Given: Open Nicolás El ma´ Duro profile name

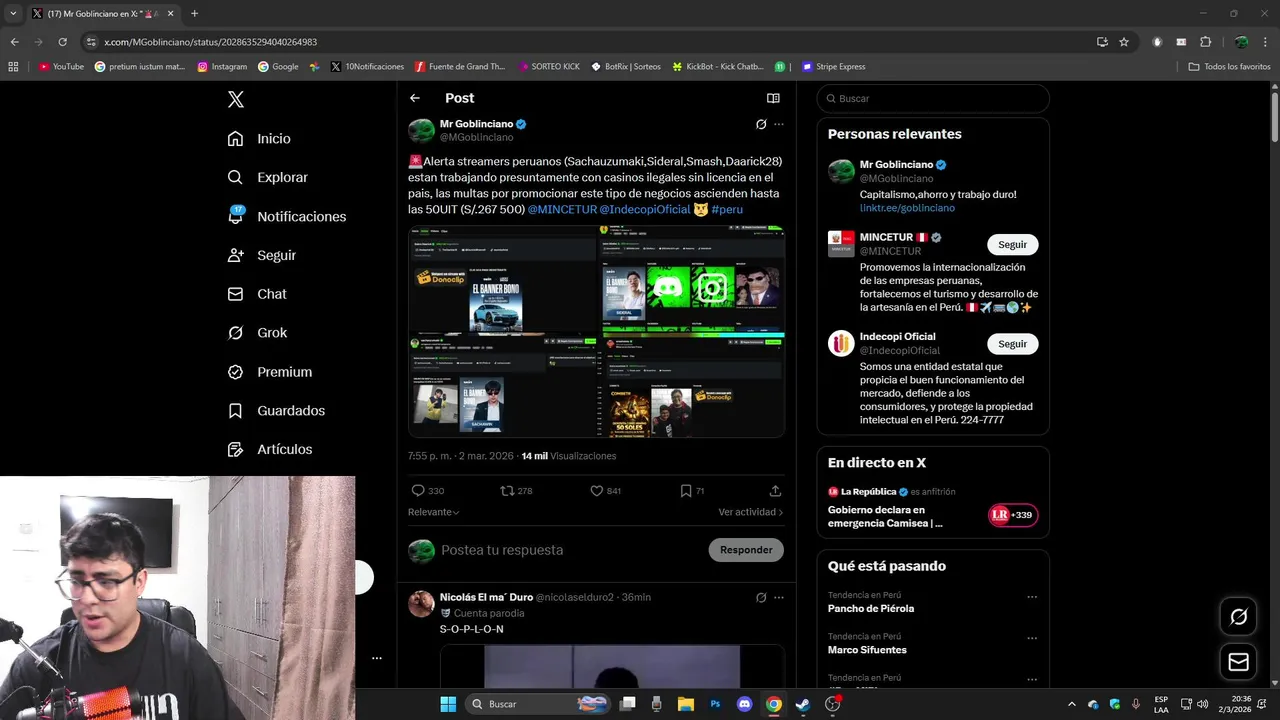Looking at the screenshot, I should coord(485,597).
